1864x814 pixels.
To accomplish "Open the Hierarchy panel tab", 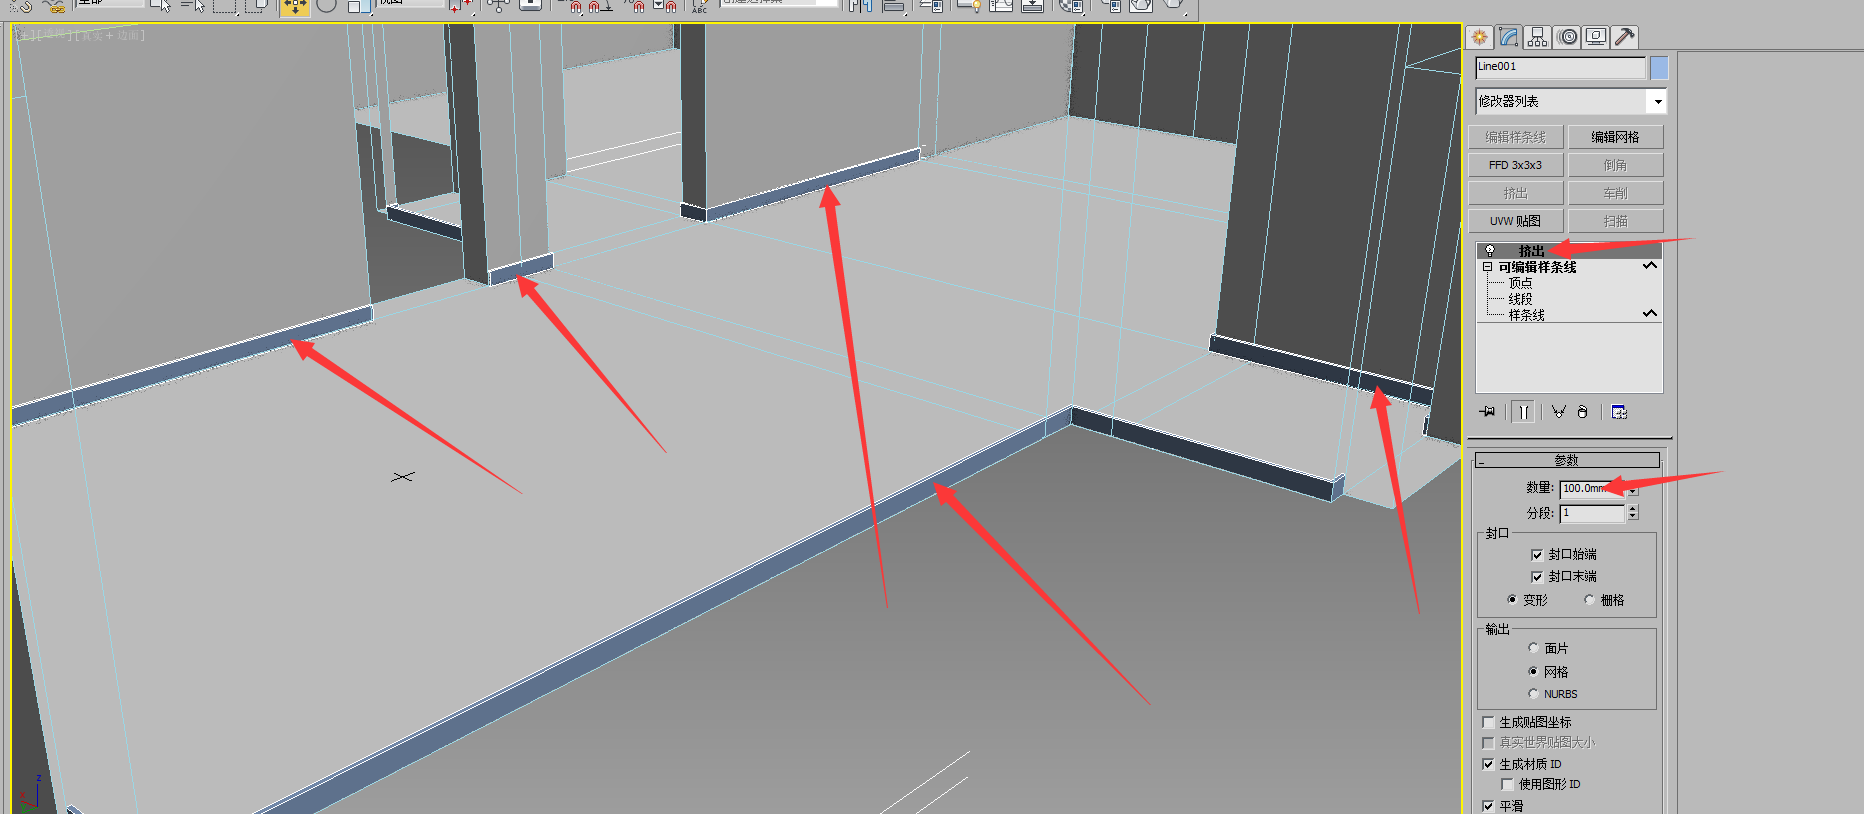I will pyautogui.click(x=1537, y=37).
